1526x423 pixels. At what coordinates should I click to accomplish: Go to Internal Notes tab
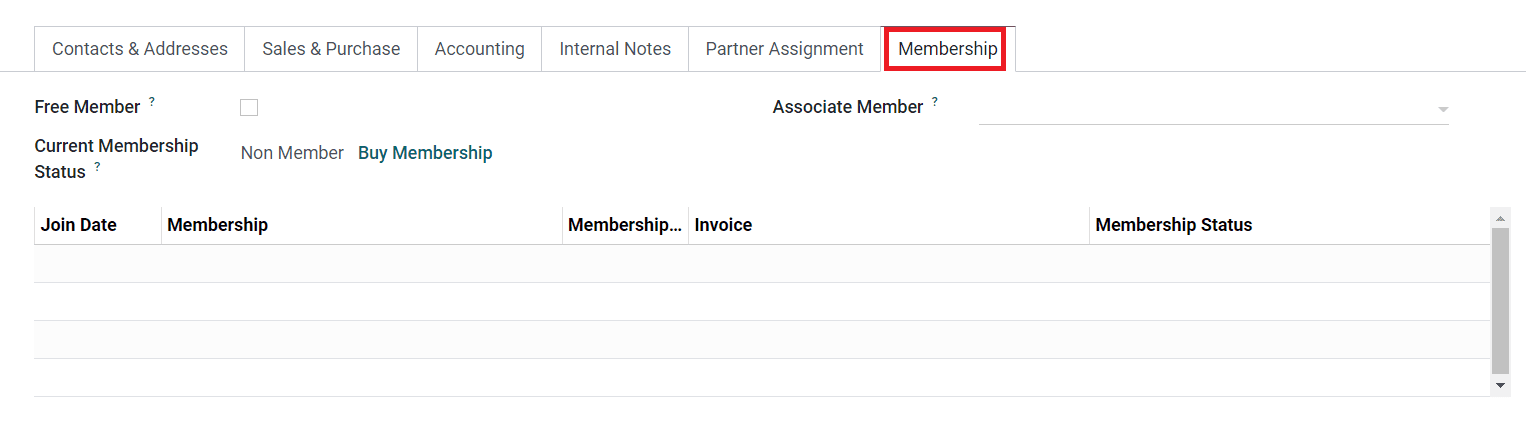[615, 49]
